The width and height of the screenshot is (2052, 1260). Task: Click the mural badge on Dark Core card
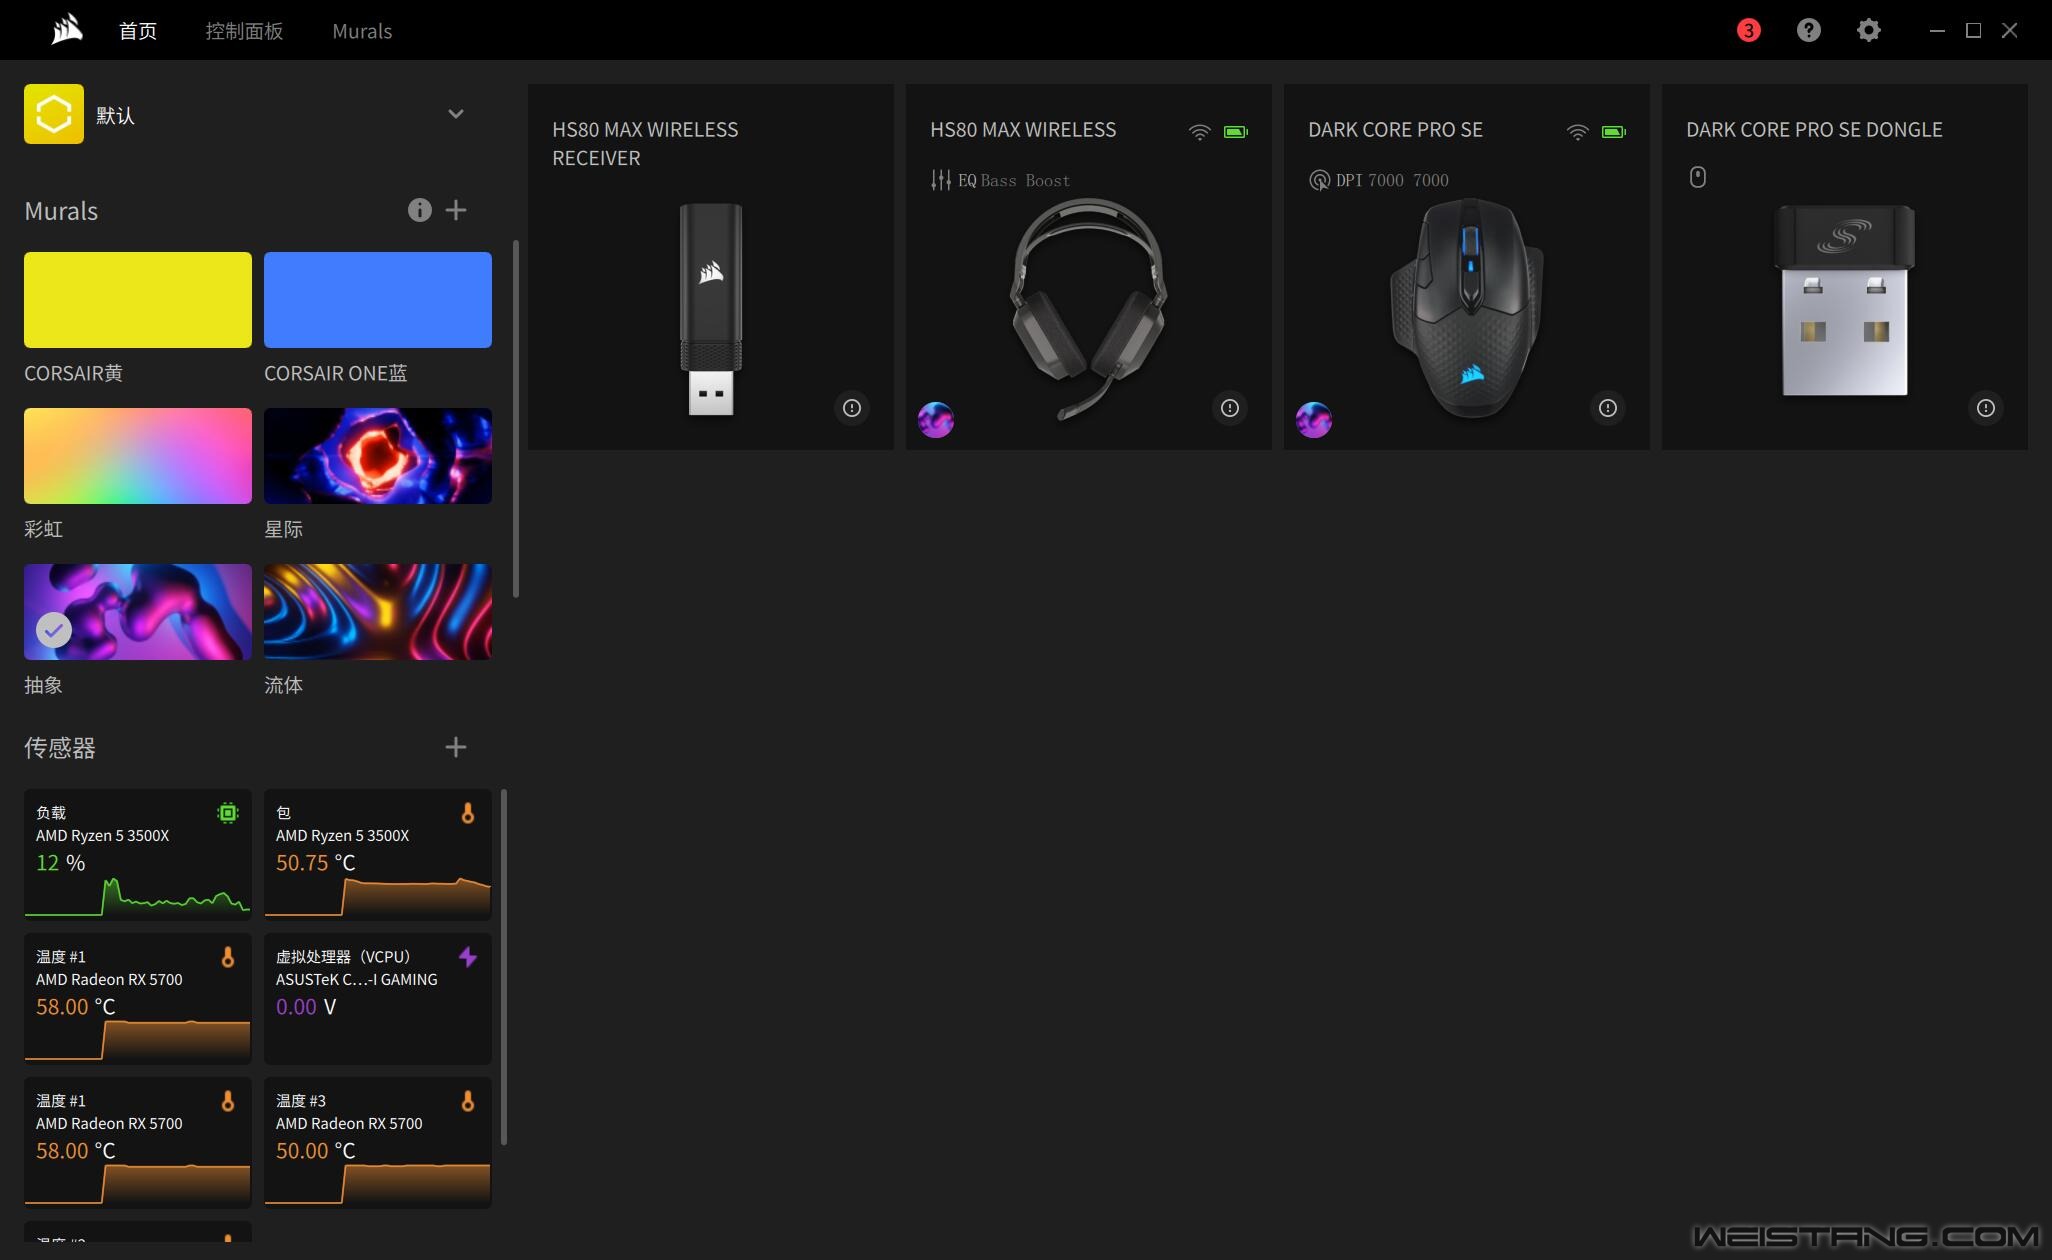(1314, 420)
